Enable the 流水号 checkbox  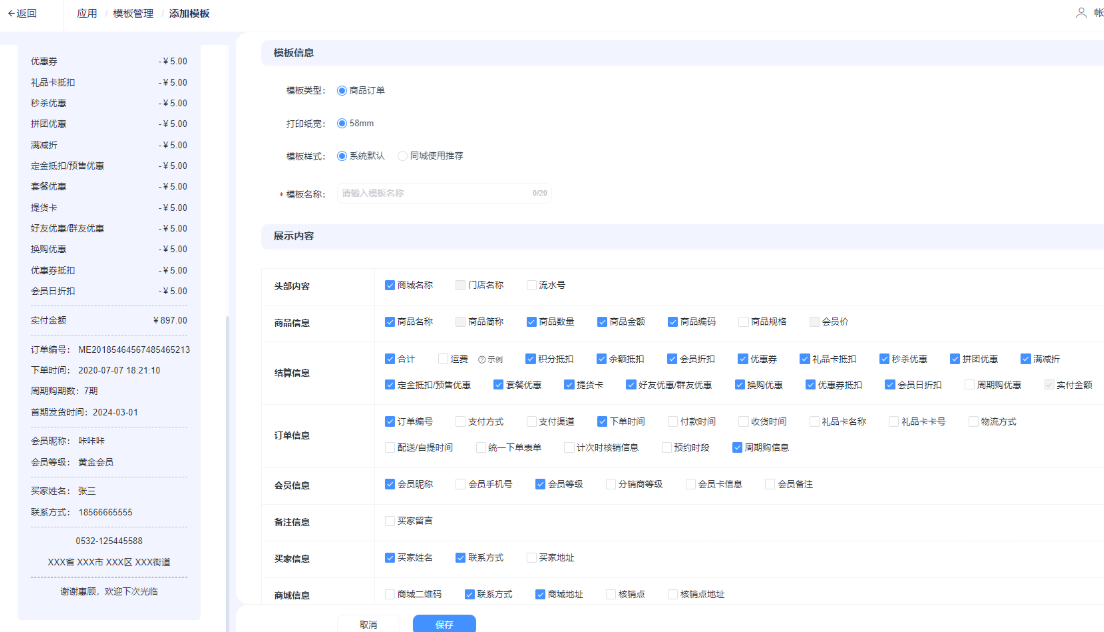533,285
